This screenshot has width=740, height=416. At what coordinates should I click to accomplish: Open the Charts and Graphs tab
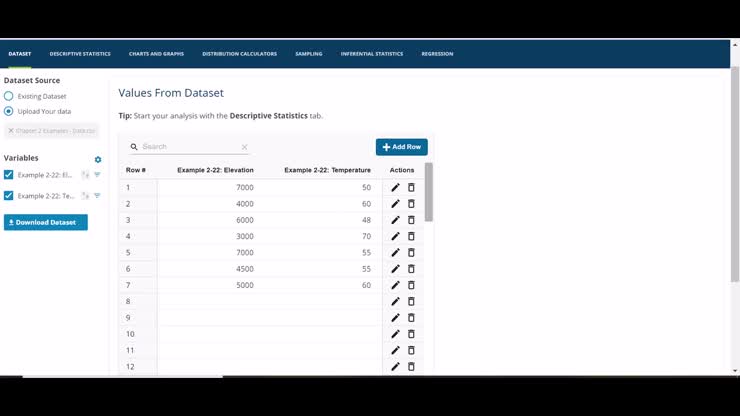coord(156,54)
